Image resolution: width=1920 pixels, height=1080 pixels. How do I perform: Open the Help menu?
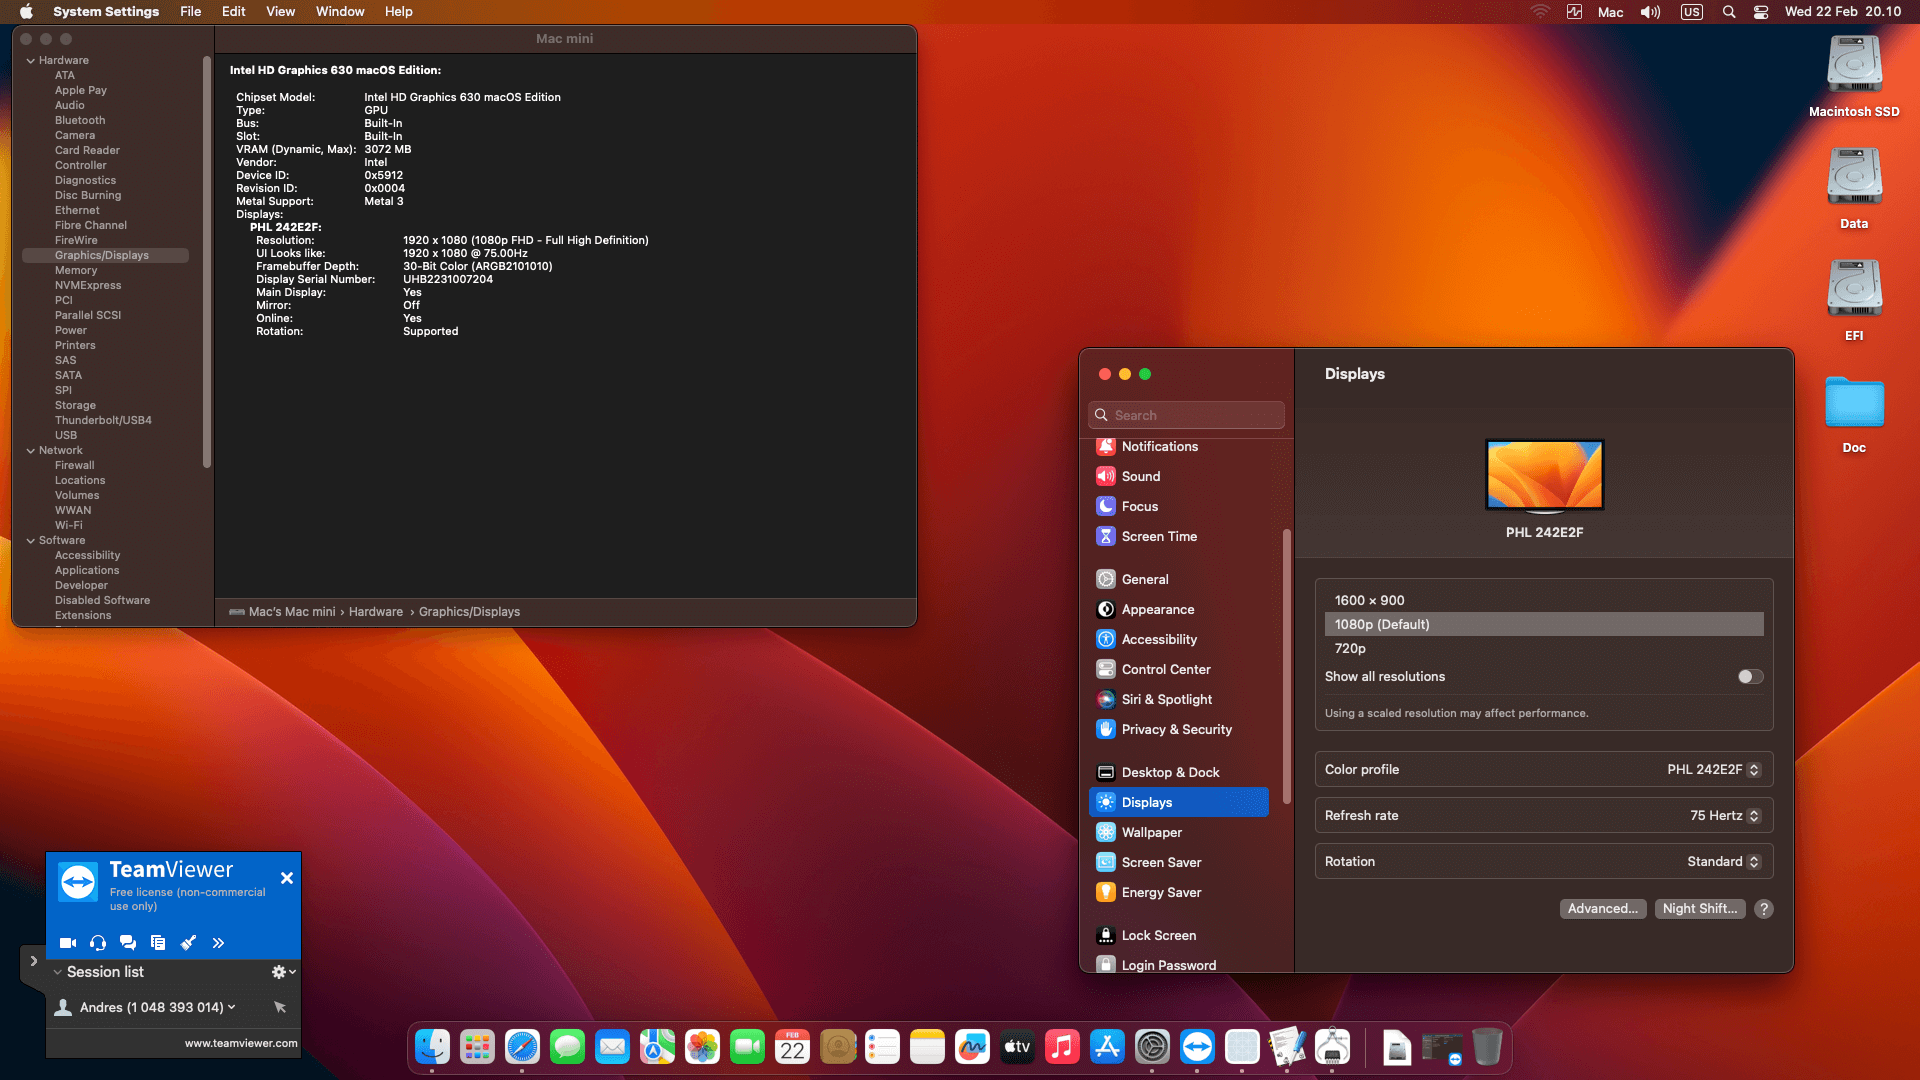[x=398, y=12]
